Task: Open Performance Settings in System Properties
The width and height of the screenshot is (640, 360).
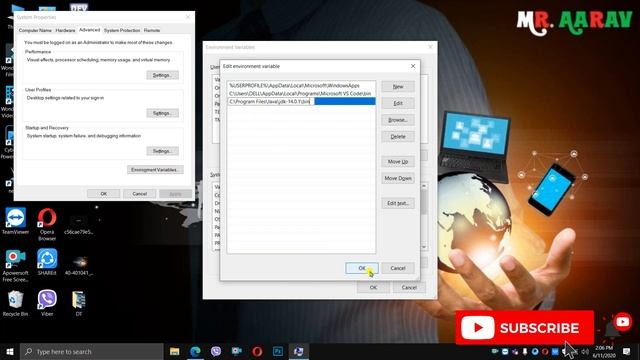Action: tap(162, 75)
